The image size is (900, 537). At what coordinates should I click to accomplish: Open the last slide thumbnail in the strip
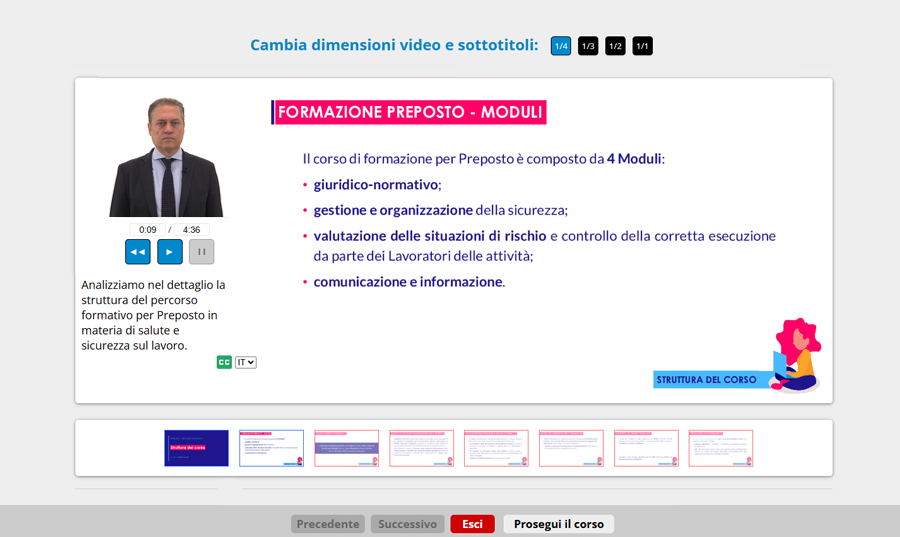pos(721,448)
